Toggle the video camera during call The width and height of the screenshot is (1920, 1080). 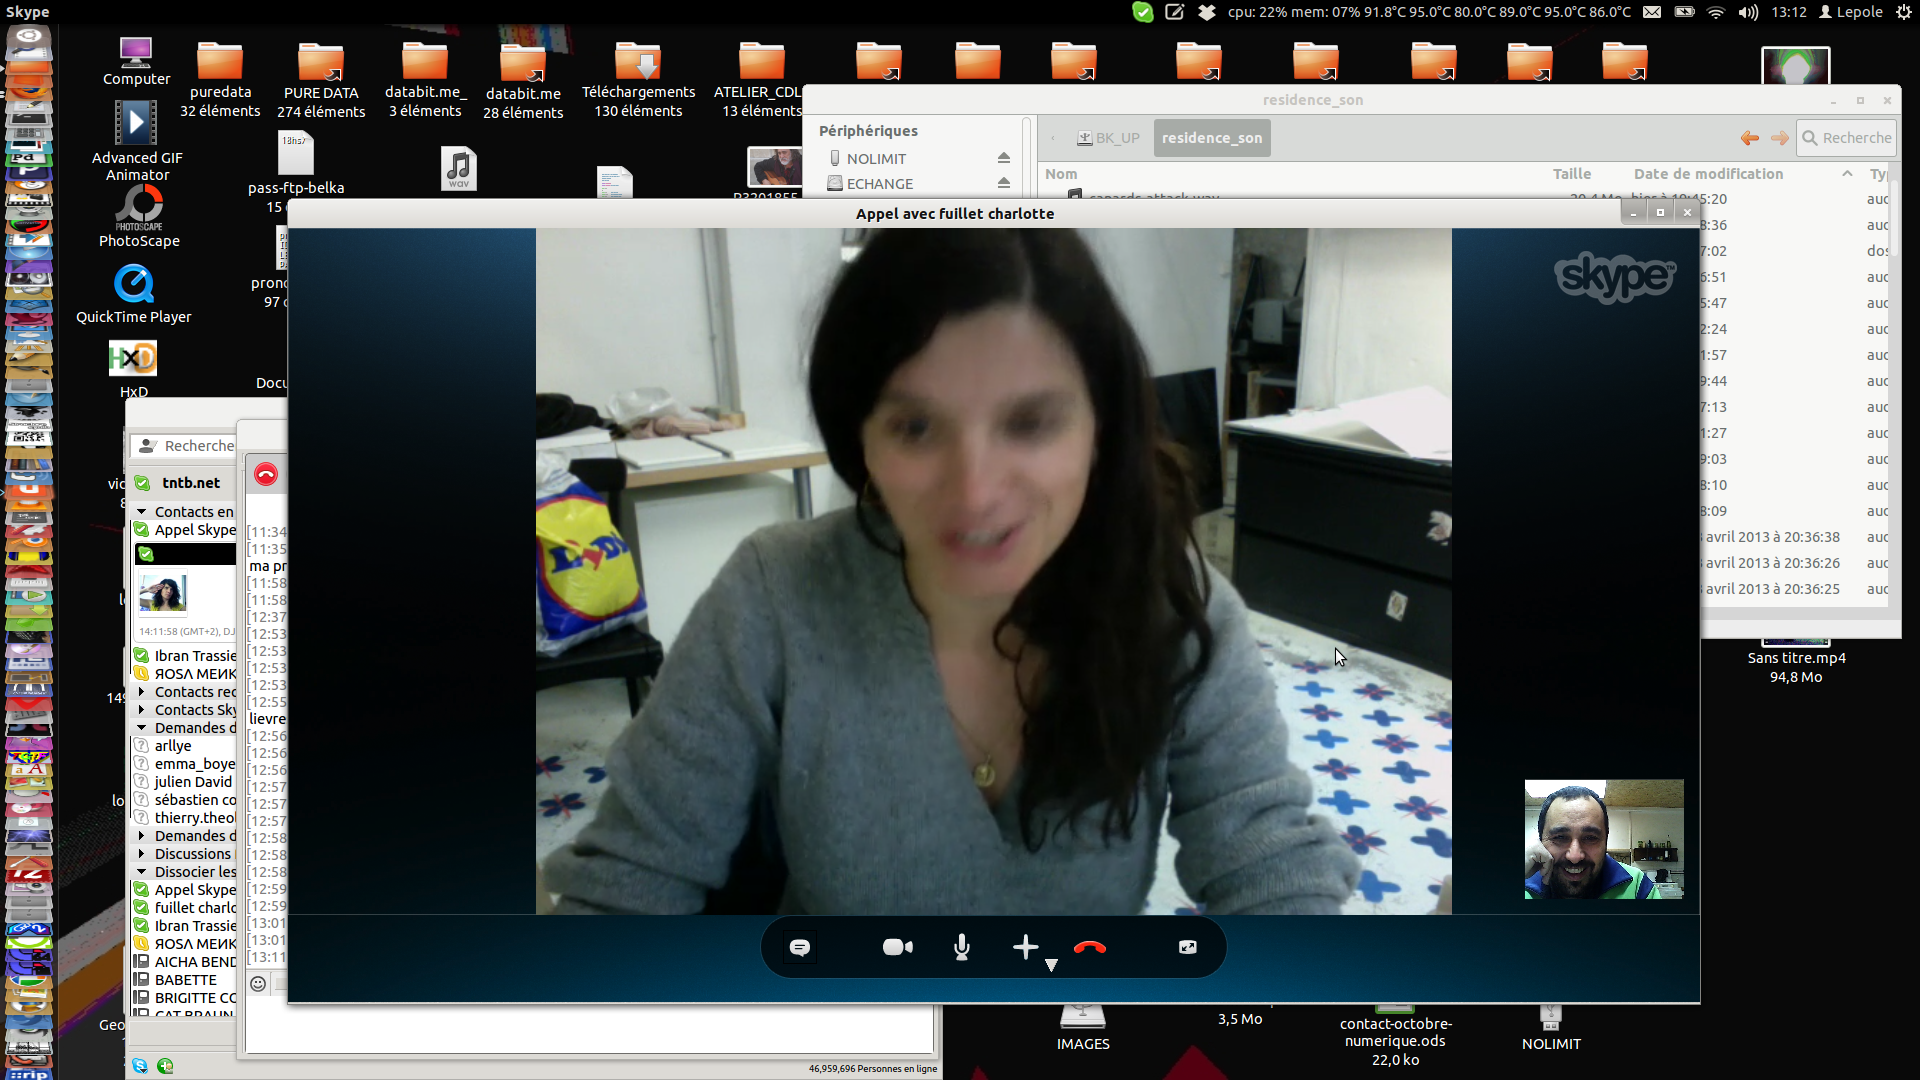click(x=897, y=947)
